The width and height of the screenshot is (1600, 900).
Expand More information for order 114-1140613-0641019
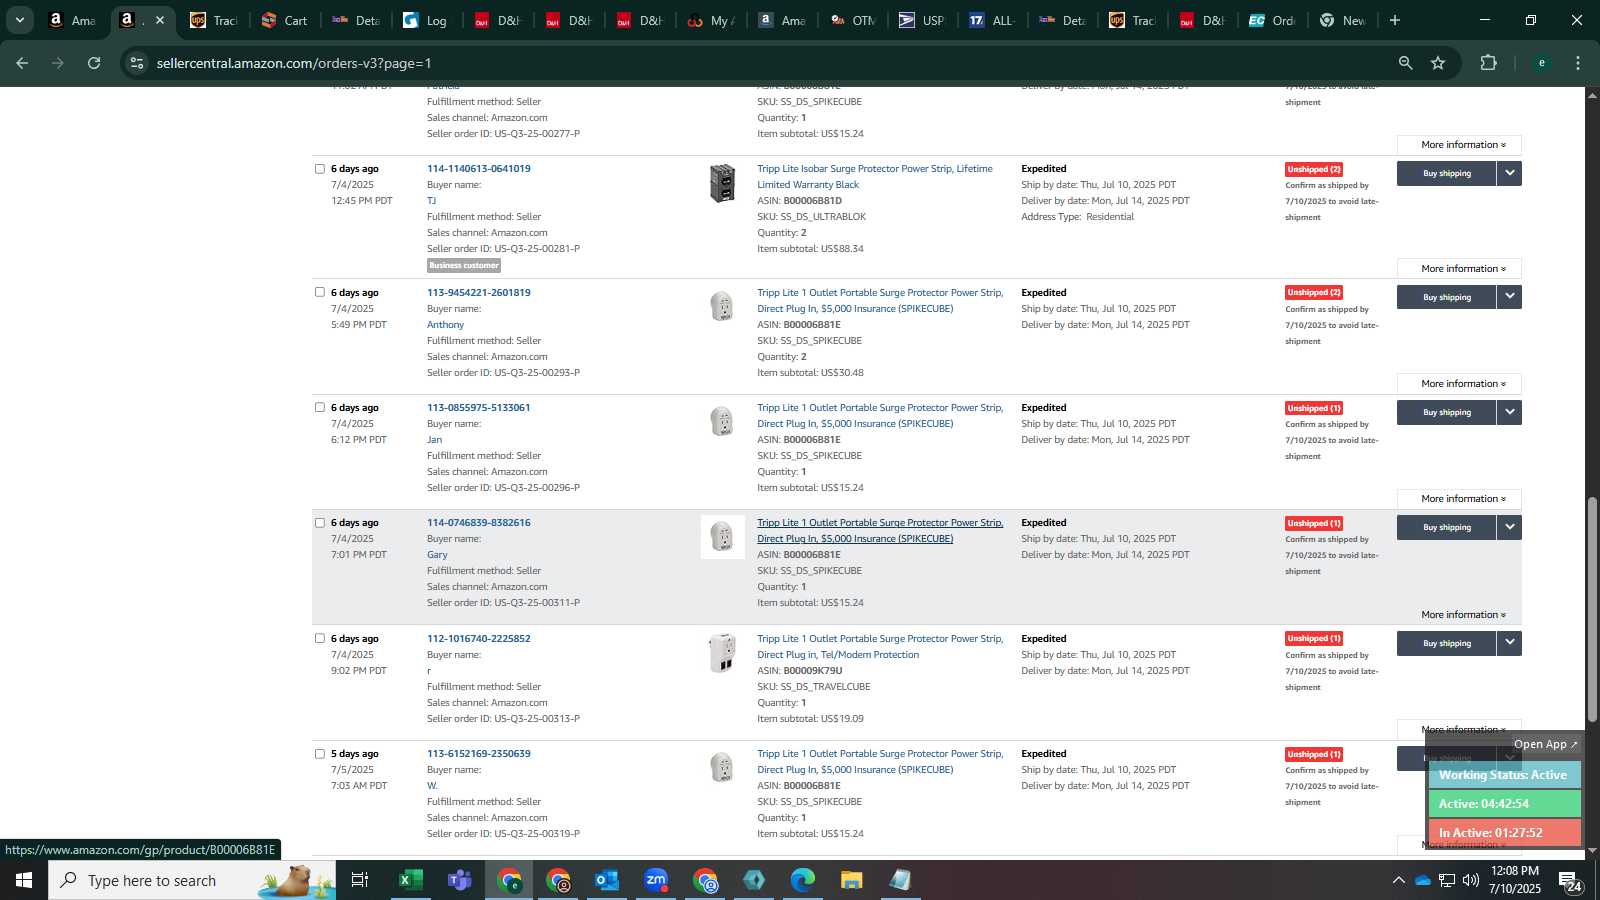(x=1459, y=269)
